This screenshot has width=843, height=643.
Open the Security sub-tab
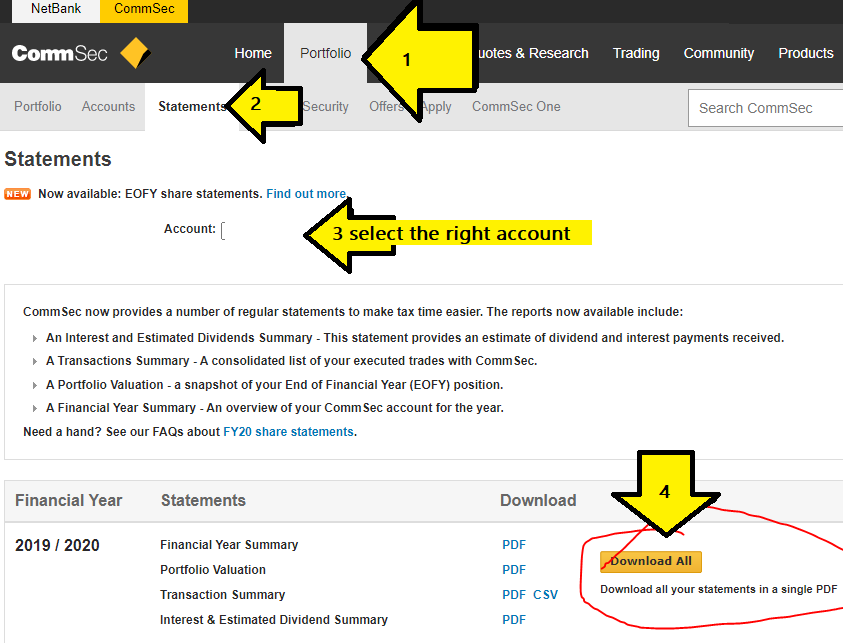tap(325, 106)
